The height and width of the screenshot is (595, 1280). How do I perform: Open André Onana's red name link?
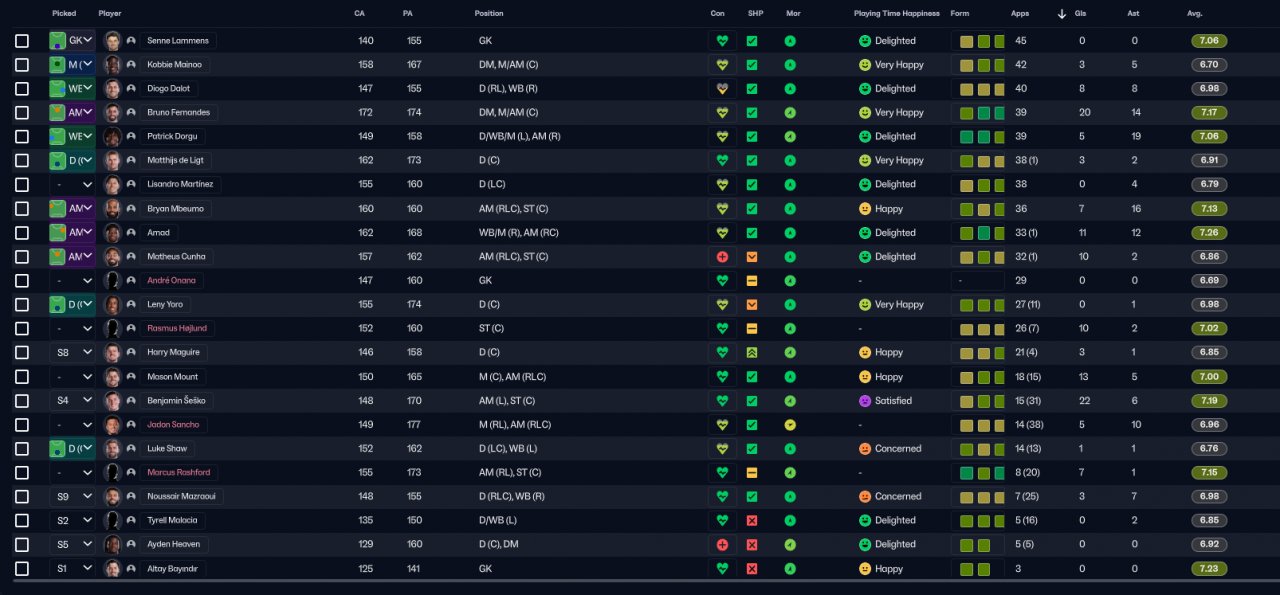click(x=171, y=281)
